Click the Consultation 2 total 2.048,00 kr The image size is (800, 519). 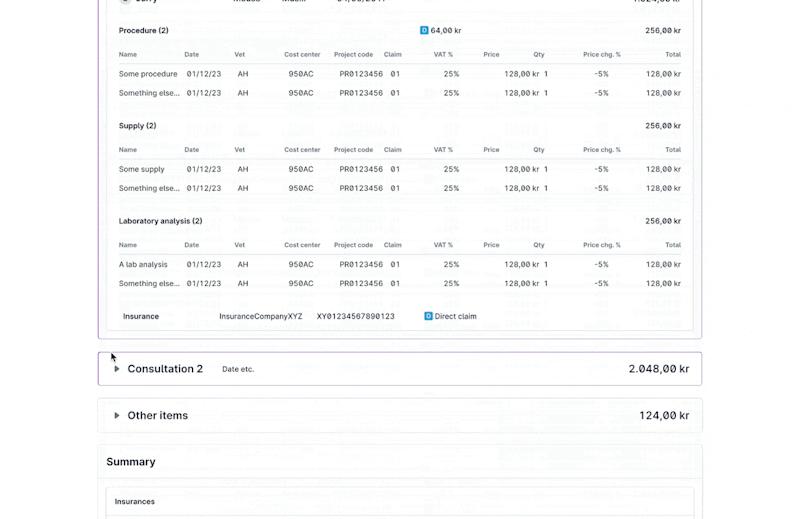pos(659,369)
